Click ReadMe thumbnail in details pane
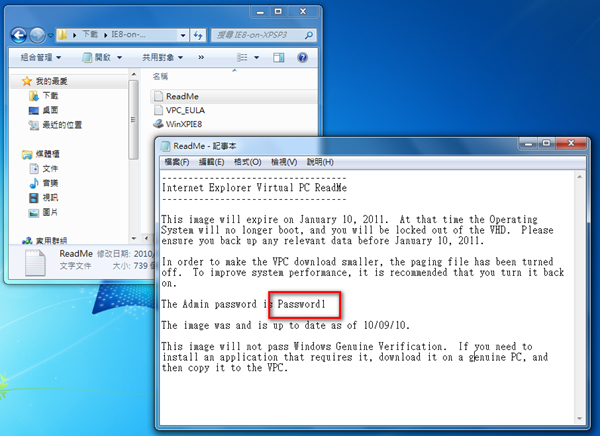This screenshot has width=600, height=436. 35,263
